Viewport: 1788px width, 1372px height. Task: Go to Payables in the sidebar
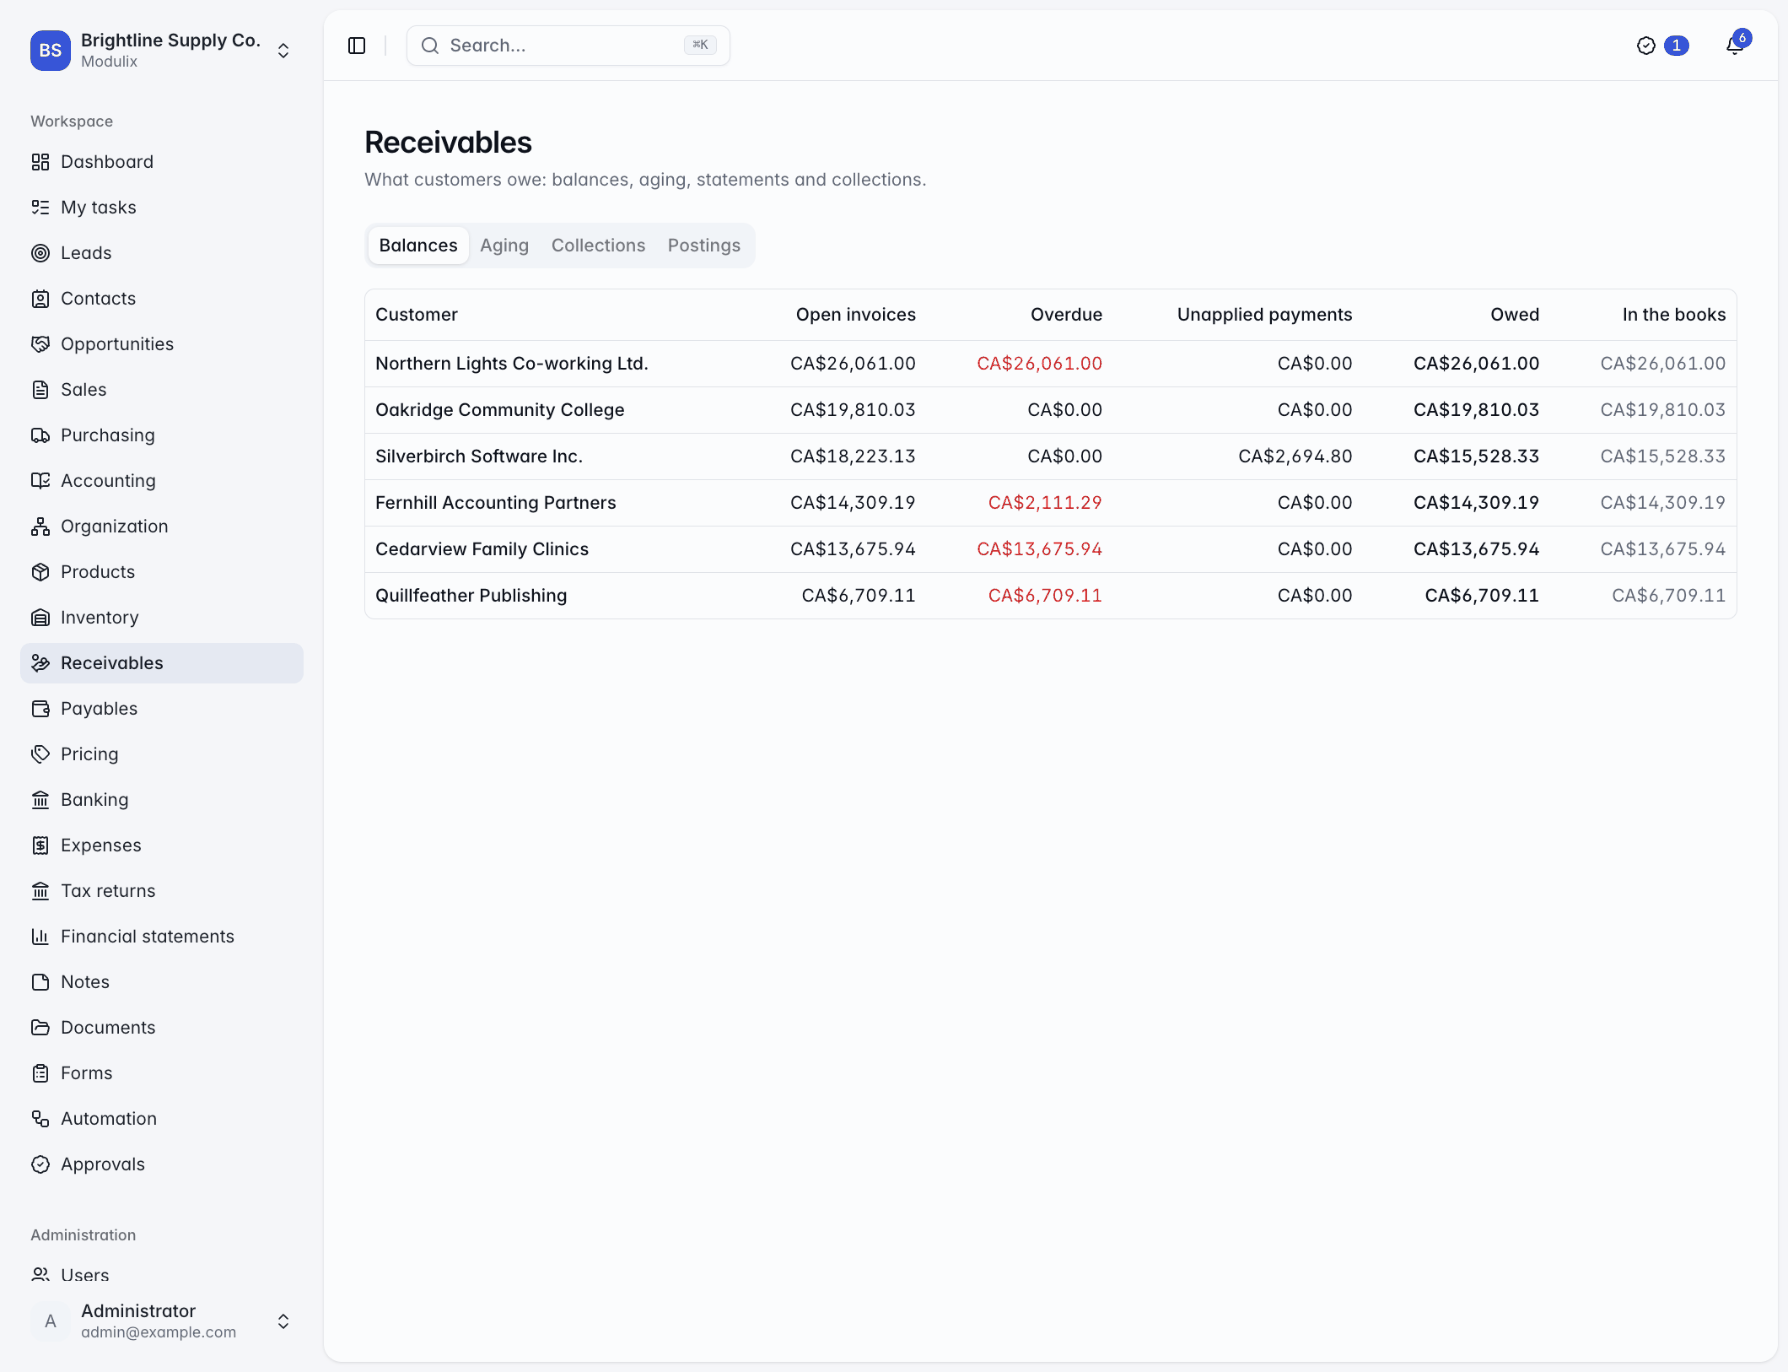162,709
